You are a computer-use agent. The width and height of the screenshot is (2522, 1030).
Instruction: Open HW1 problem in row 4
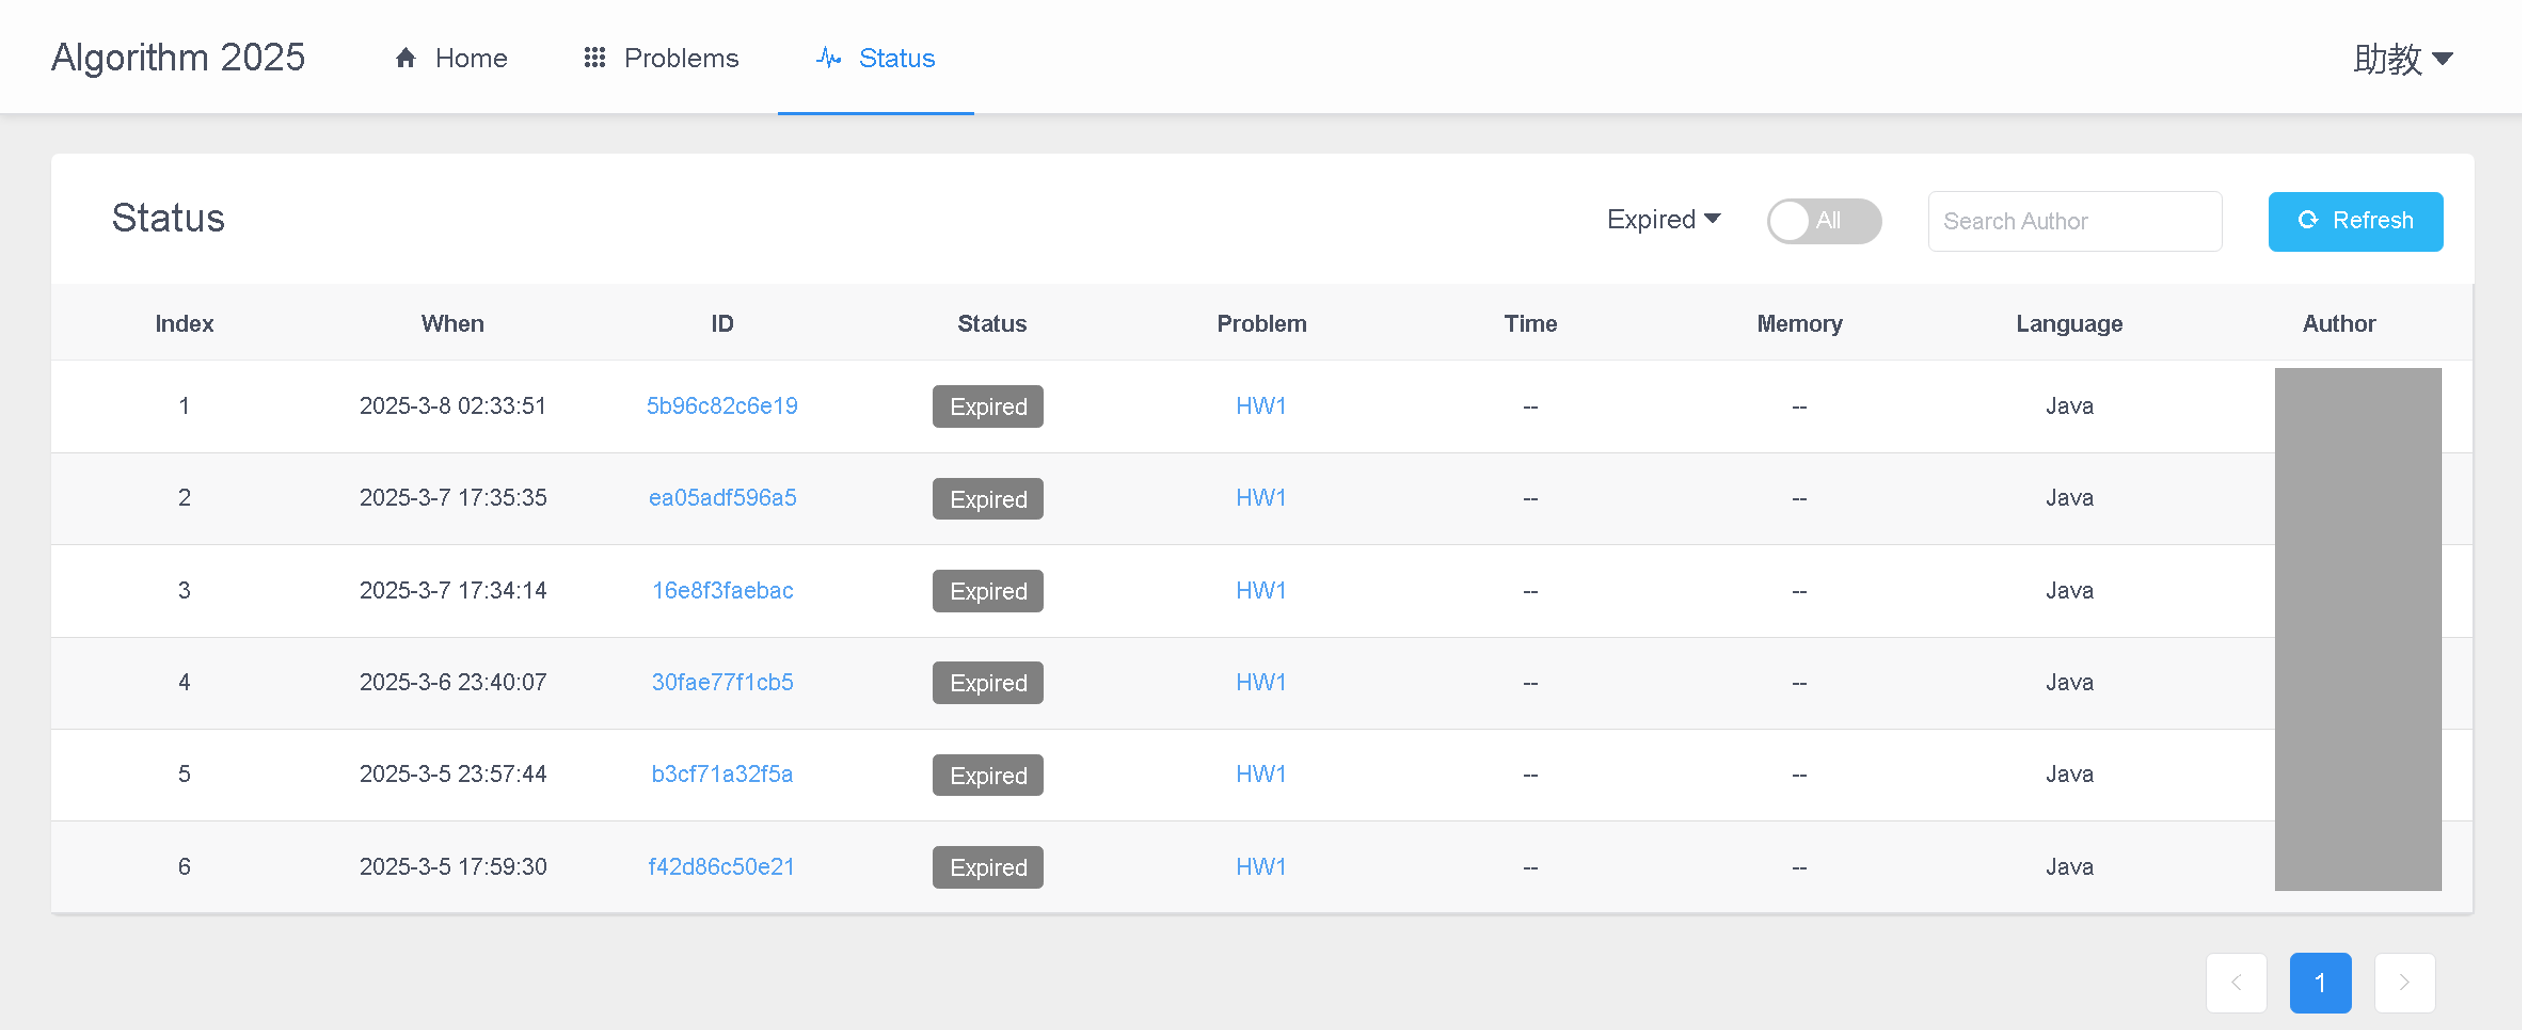pyautogui.click(x=1261, y=682)
